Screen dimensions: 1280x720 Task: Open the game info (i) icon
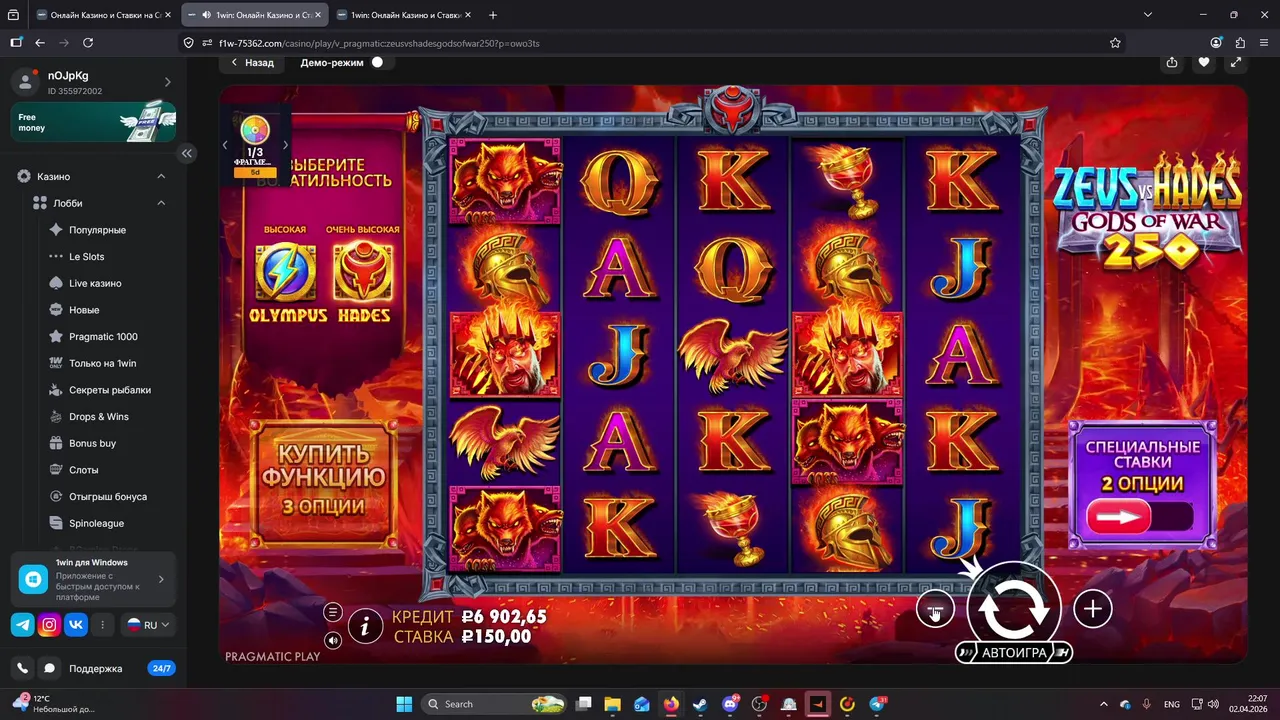pos(366,627)
